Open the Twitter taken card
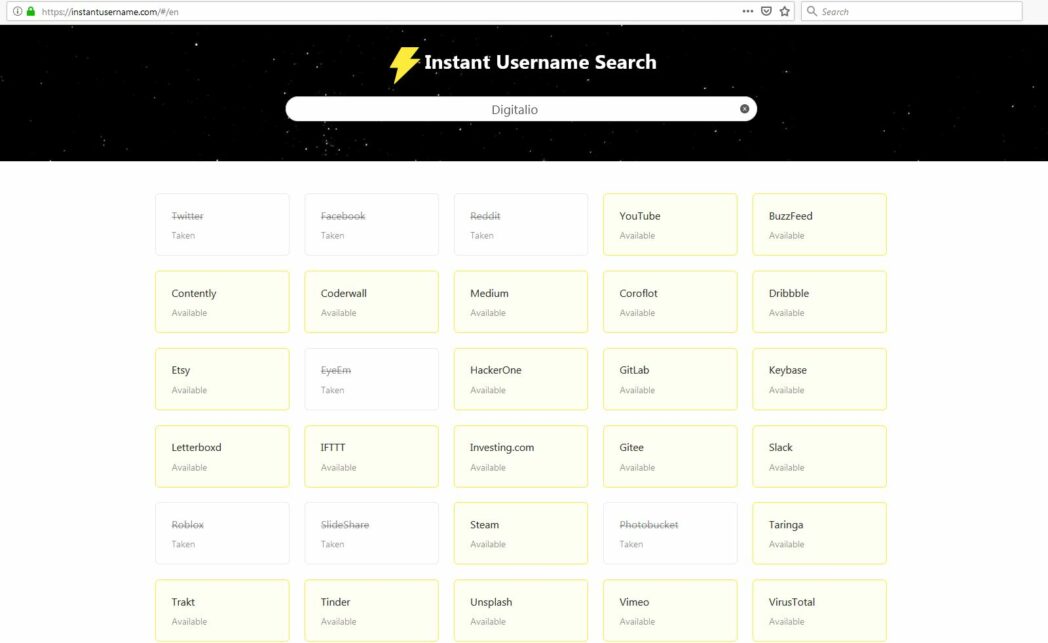 (222, 225)
